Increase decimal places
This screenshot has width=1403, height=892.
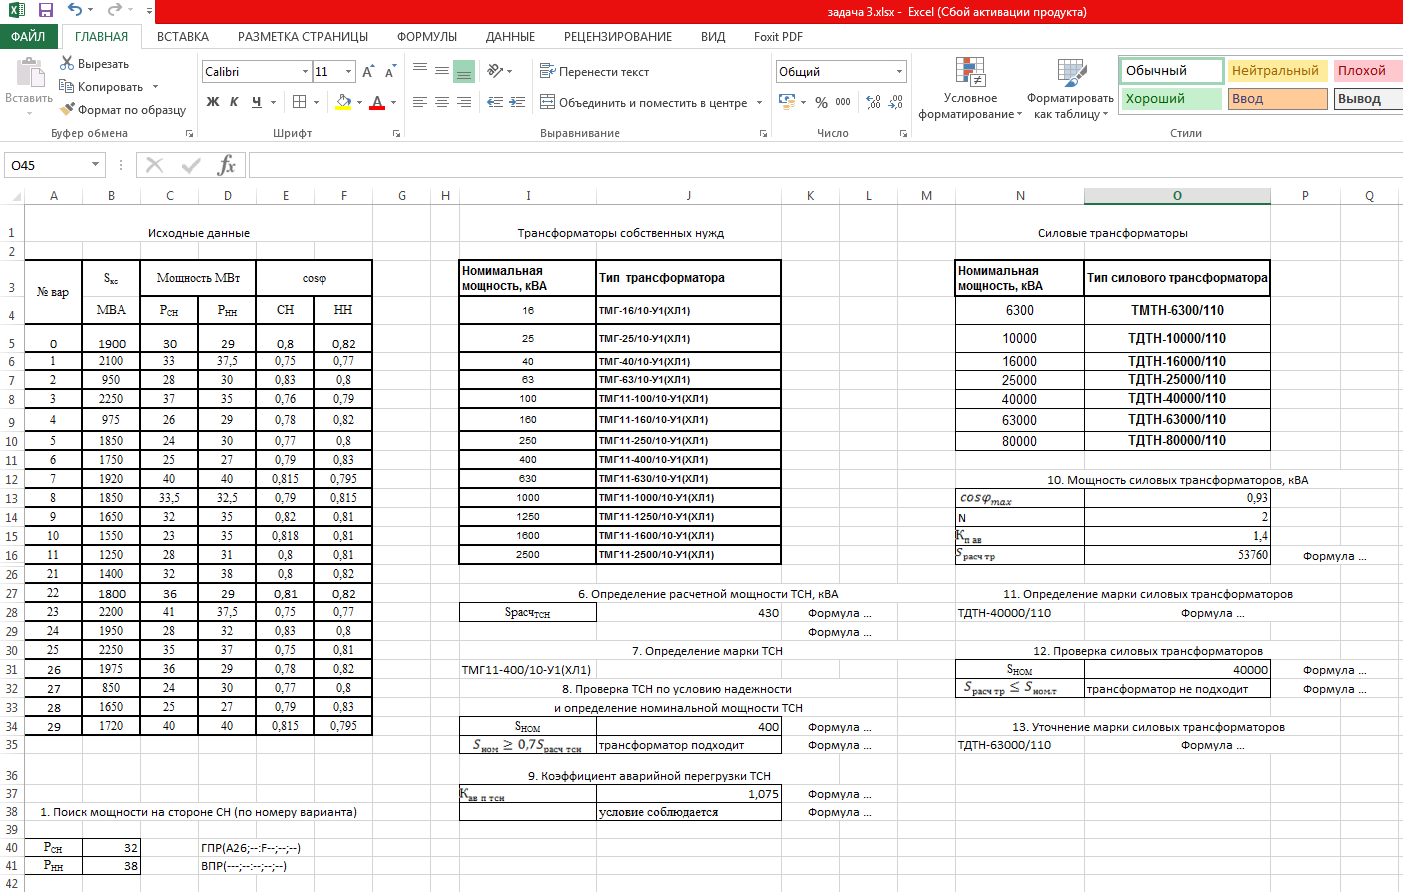[874, 102]
